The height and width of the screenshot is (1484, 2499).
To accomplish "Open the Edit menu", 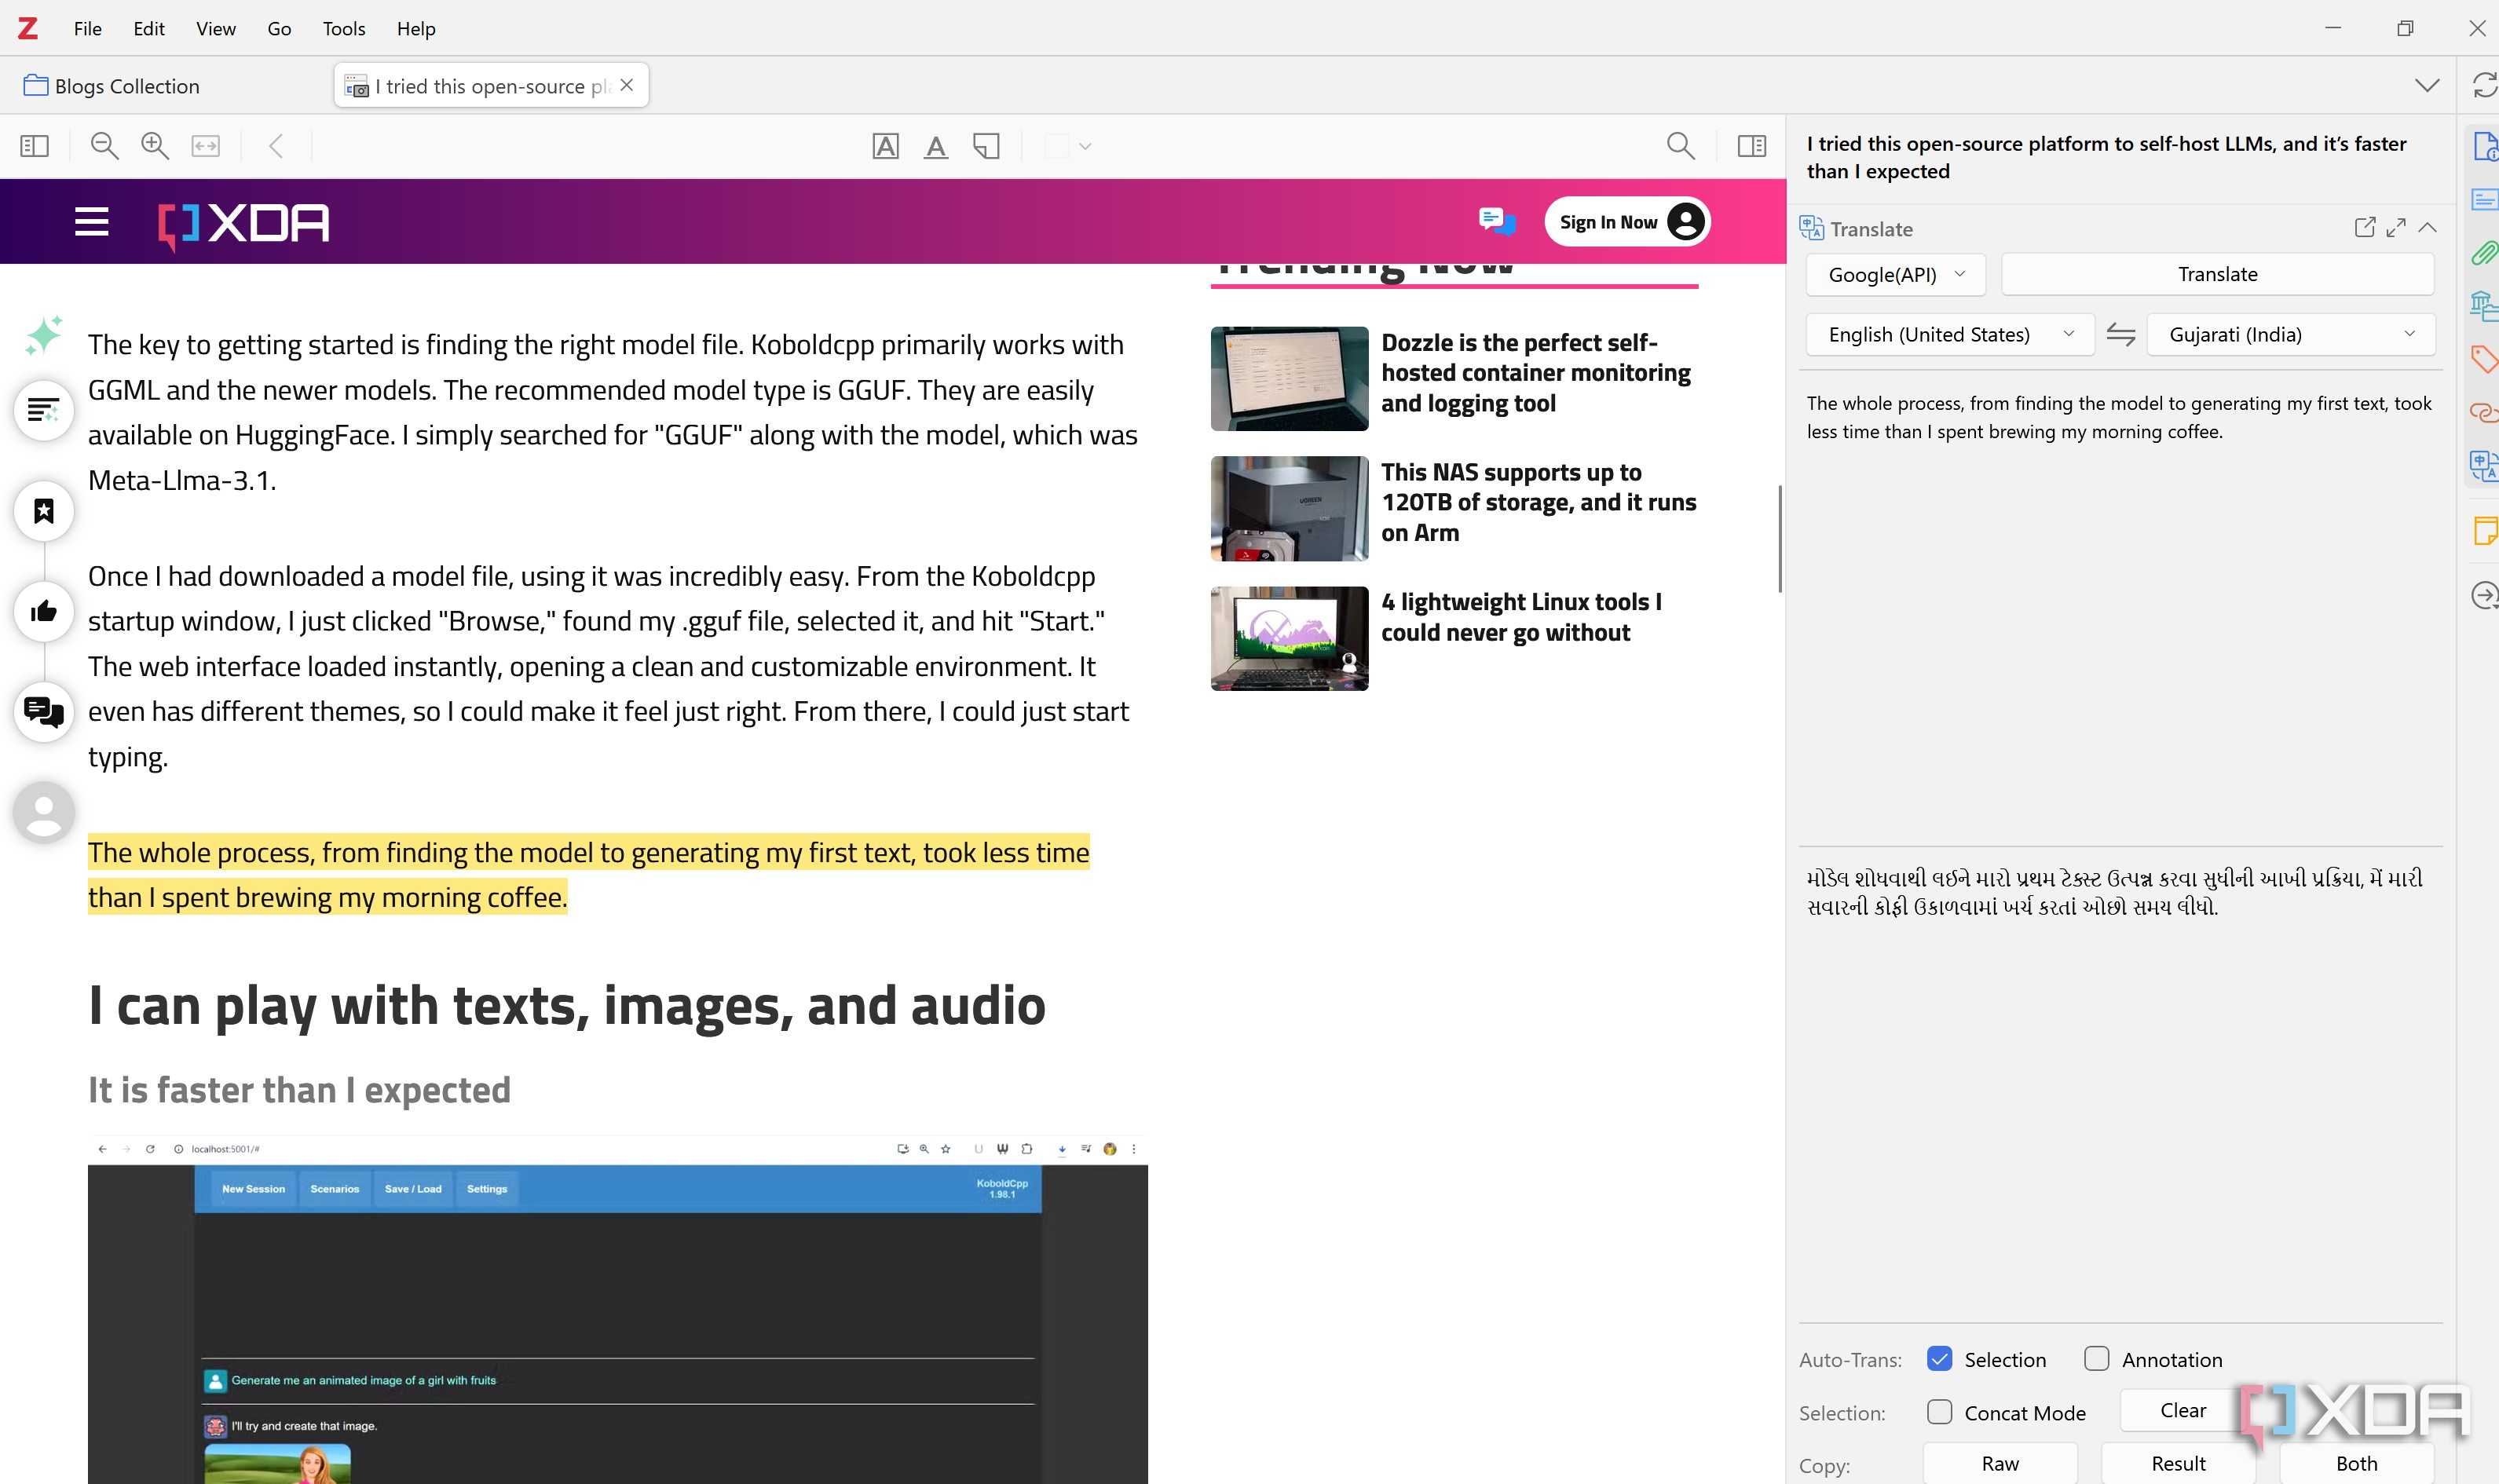I will point(149,28).
